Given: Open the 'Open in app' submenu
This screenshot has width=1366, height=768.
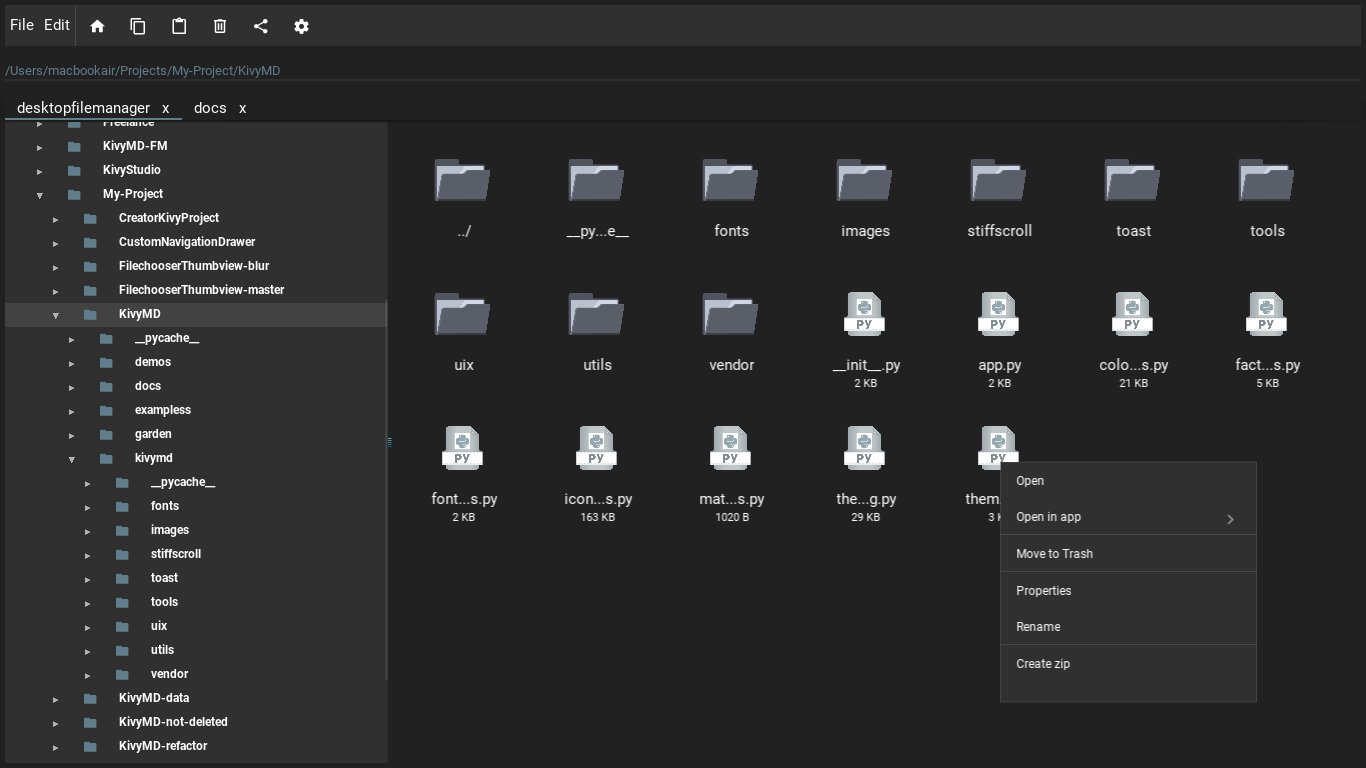Looking at the screenshot, I should [x=1048, y=517].
